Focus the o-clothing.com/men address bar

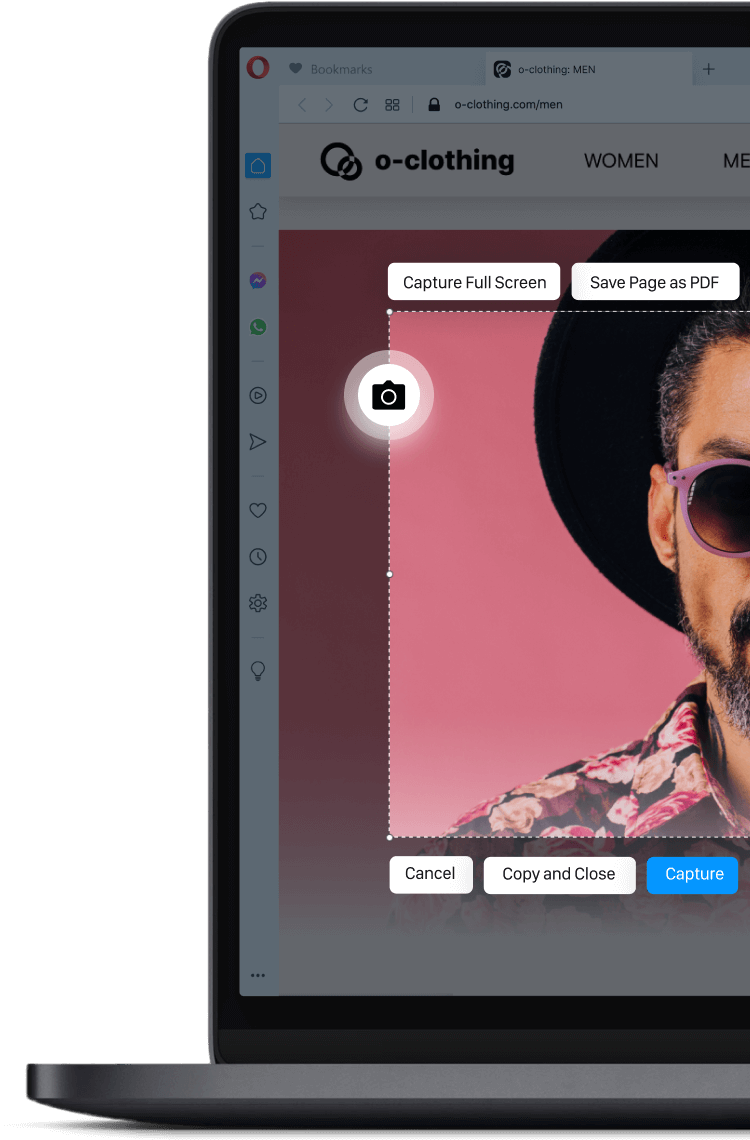(508, 105)
